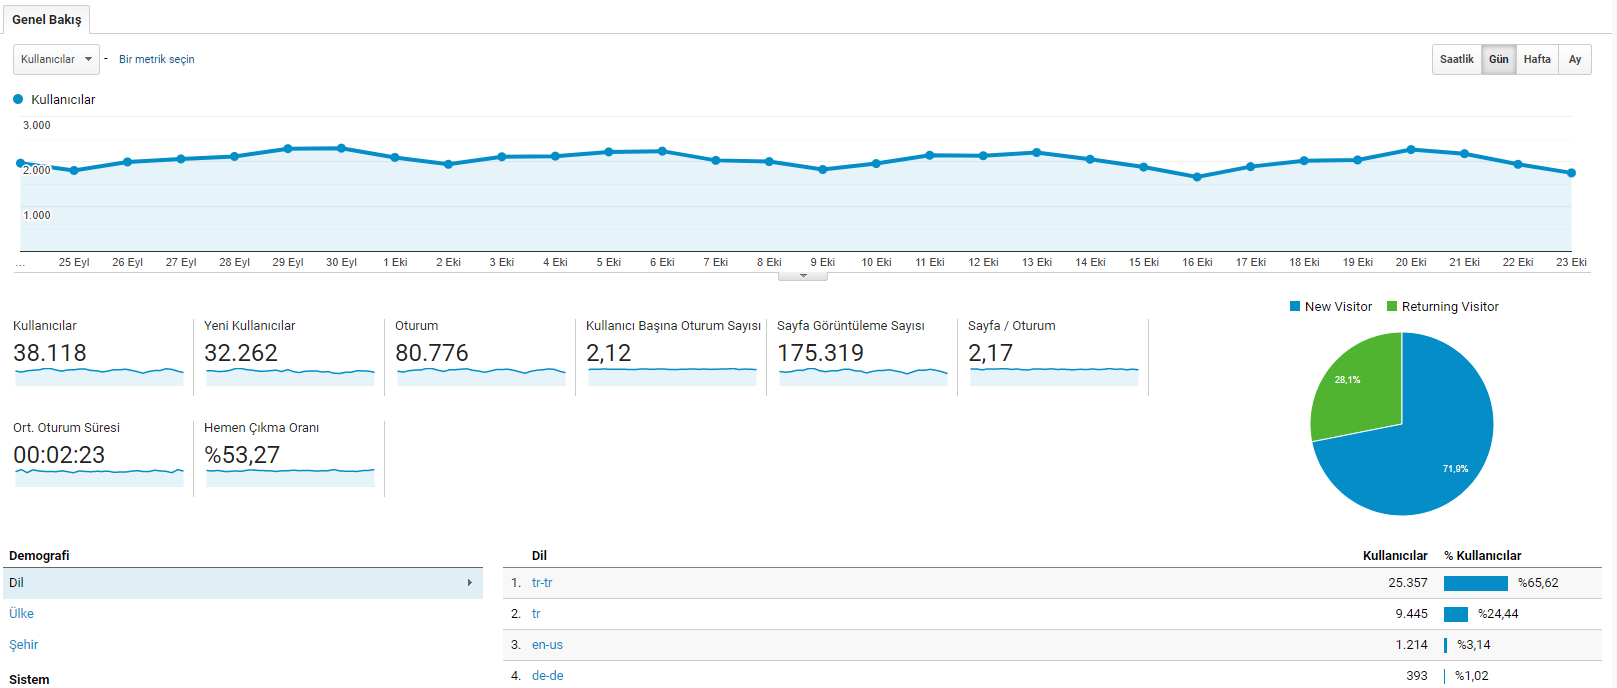Open the de-de language link
The image size is (1617, 688).
pyautogui.click(x=547, y=676)
